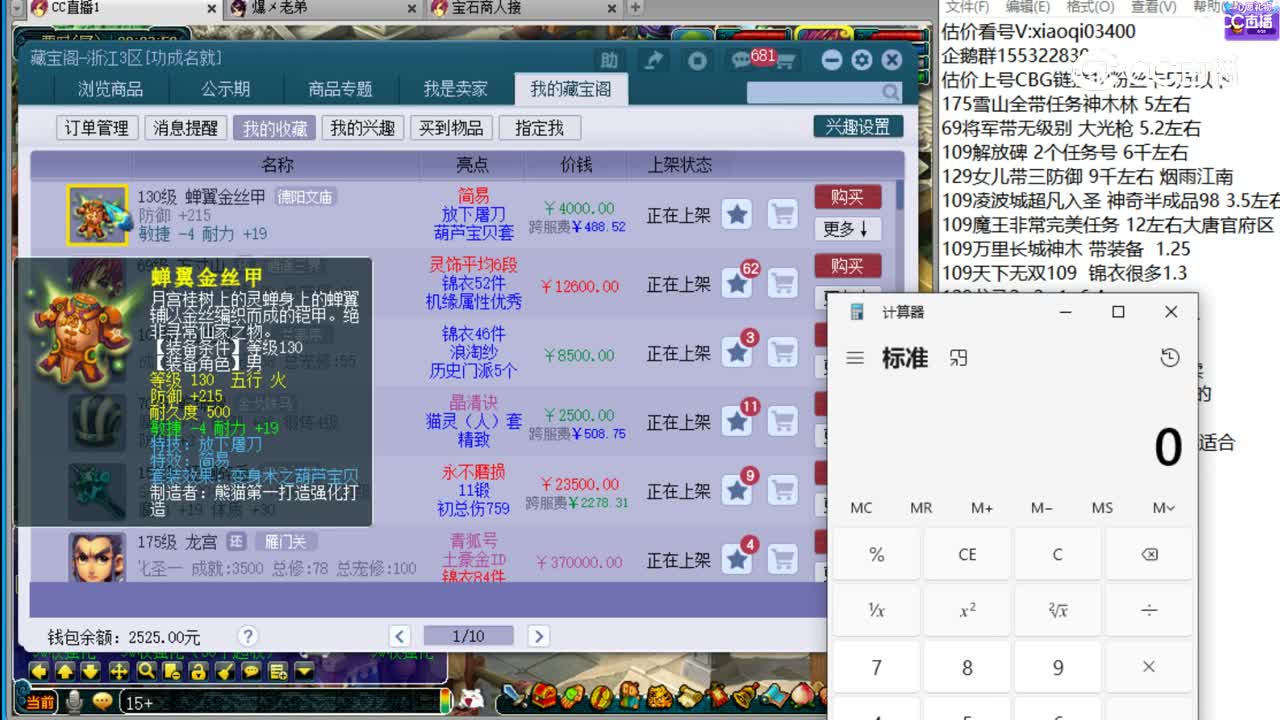Click the 助 help icon in Cangbaoge header

click(x=609, y=60)
